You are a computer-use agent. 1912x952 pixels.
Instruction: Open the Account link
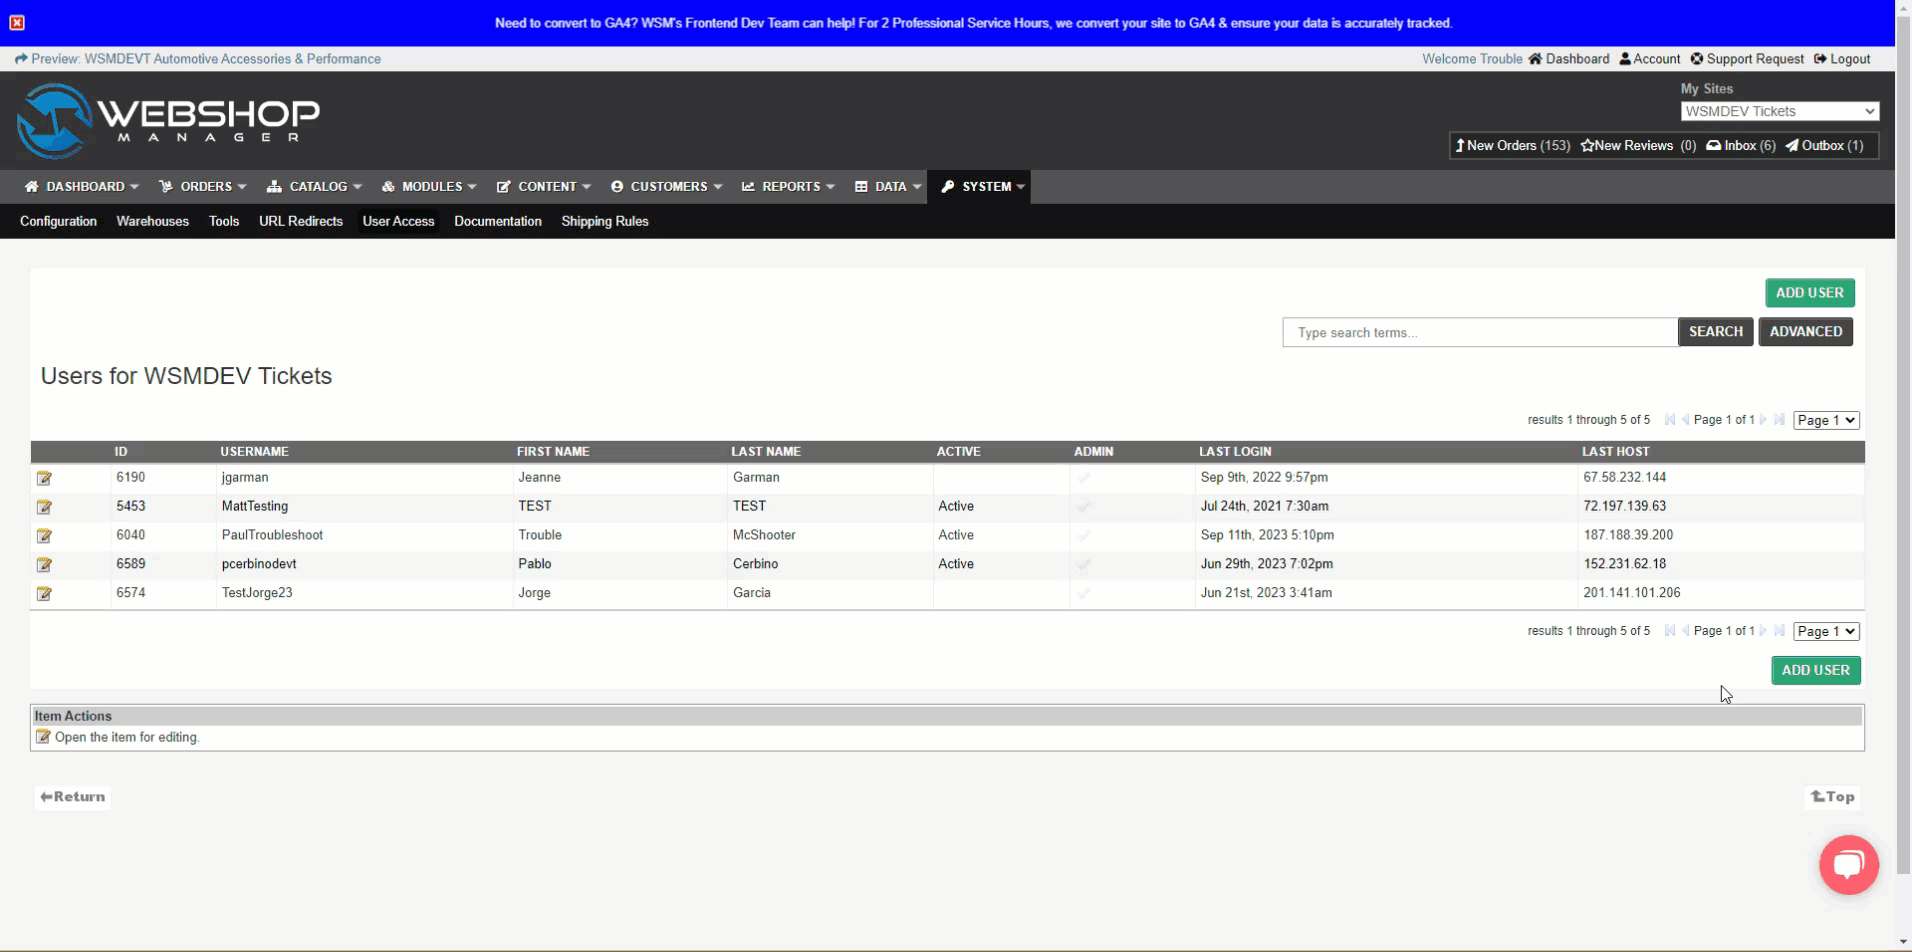[x=1649, y=59]
